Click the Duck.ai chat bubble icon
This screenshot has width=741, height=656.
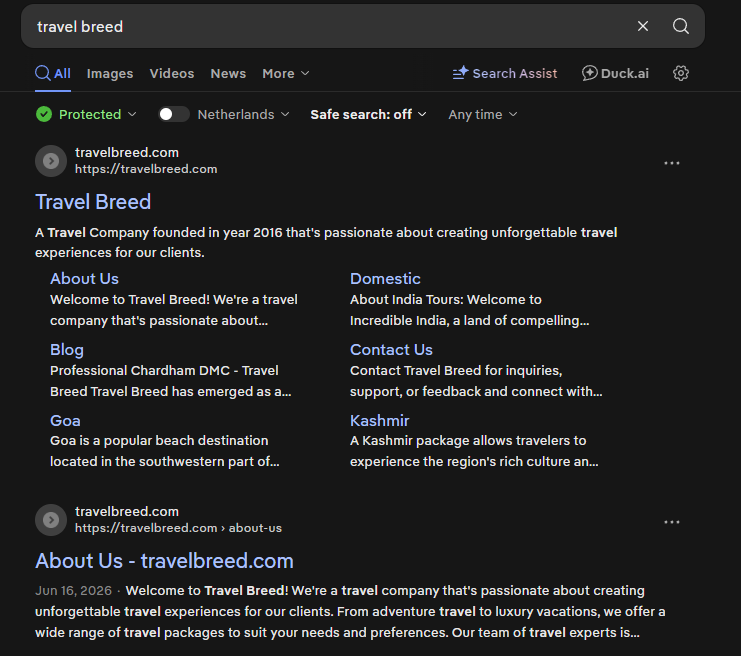point(589,73)
